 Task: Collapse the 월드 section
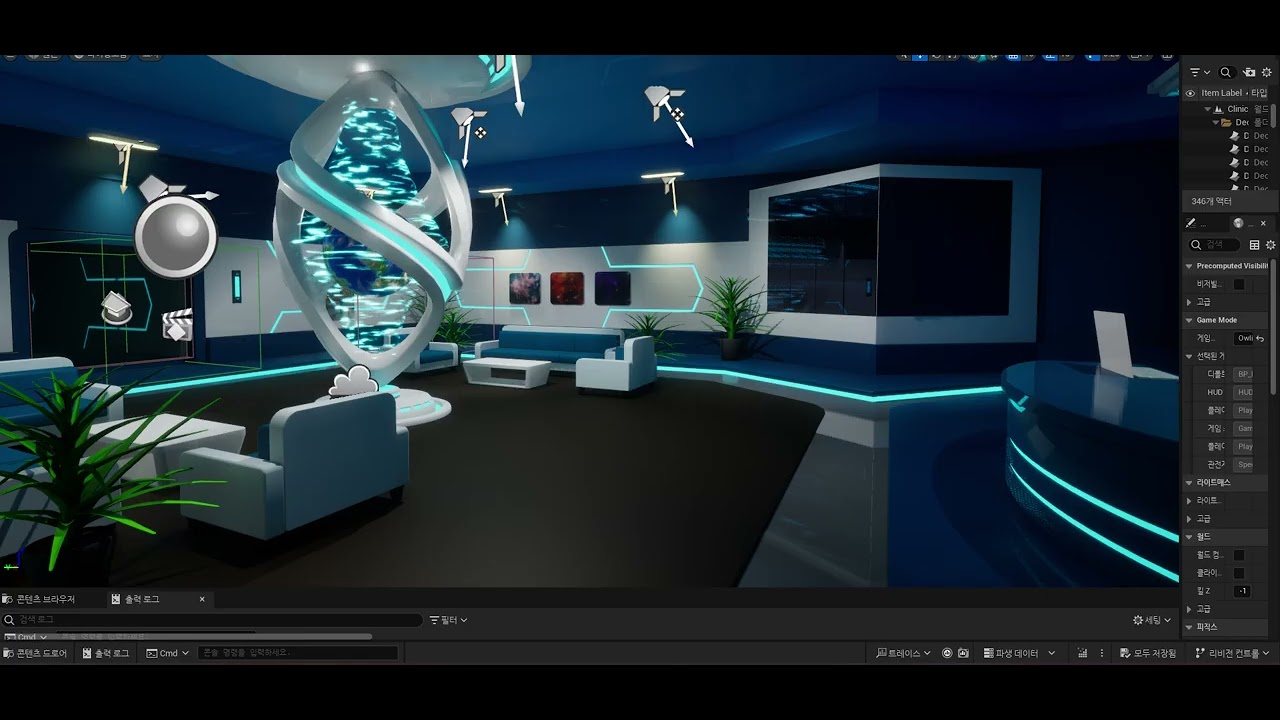click(1189, 536)
